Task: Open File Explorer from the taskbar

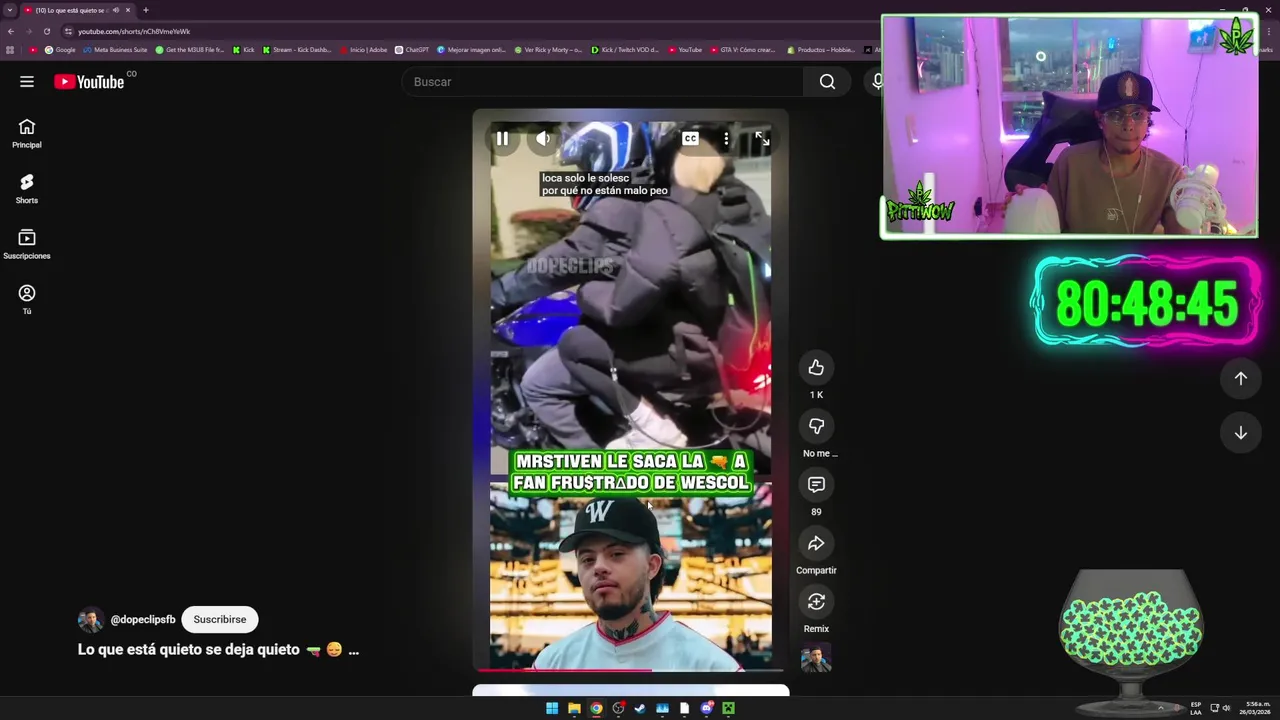Action: [574, 708]
